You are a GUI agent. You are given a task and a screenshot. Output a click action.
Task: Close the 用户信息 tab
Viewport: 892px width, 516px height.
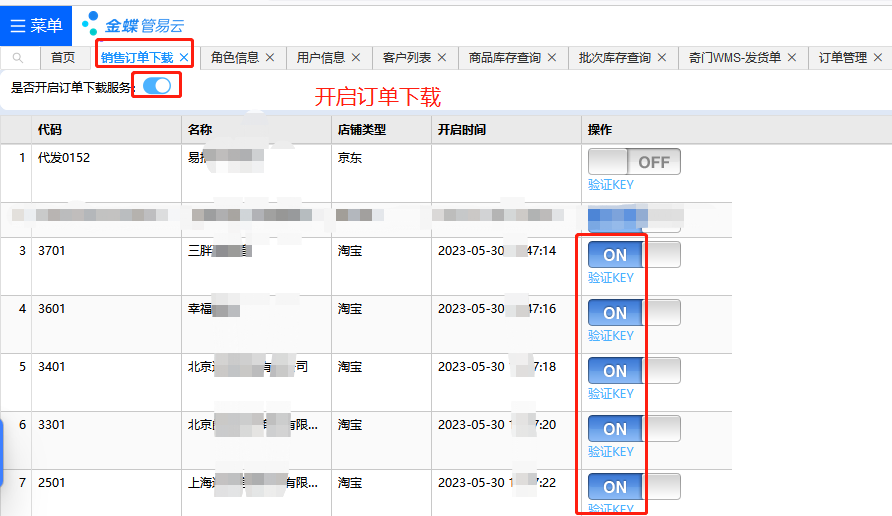[355, 58]
